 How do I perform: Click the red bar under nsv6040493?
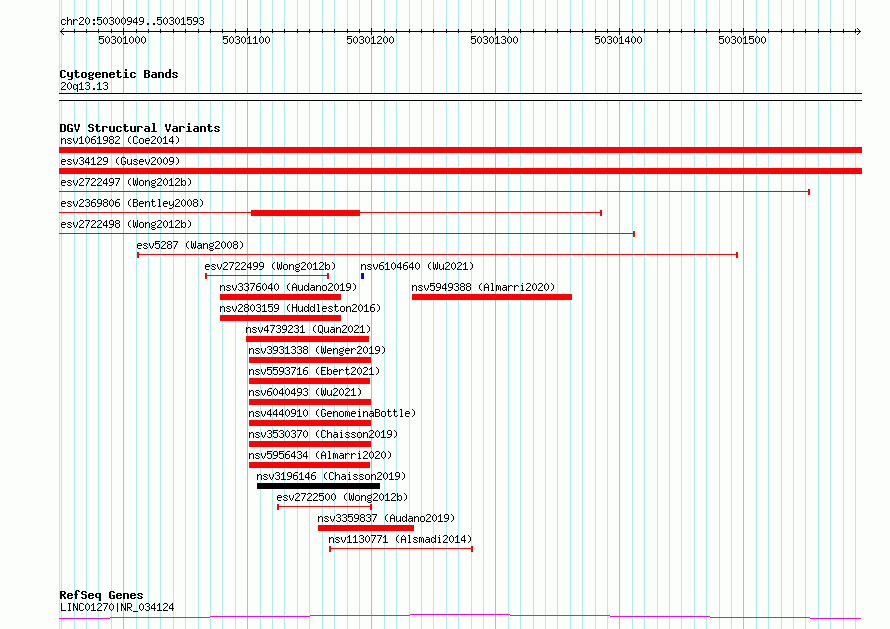310,402
